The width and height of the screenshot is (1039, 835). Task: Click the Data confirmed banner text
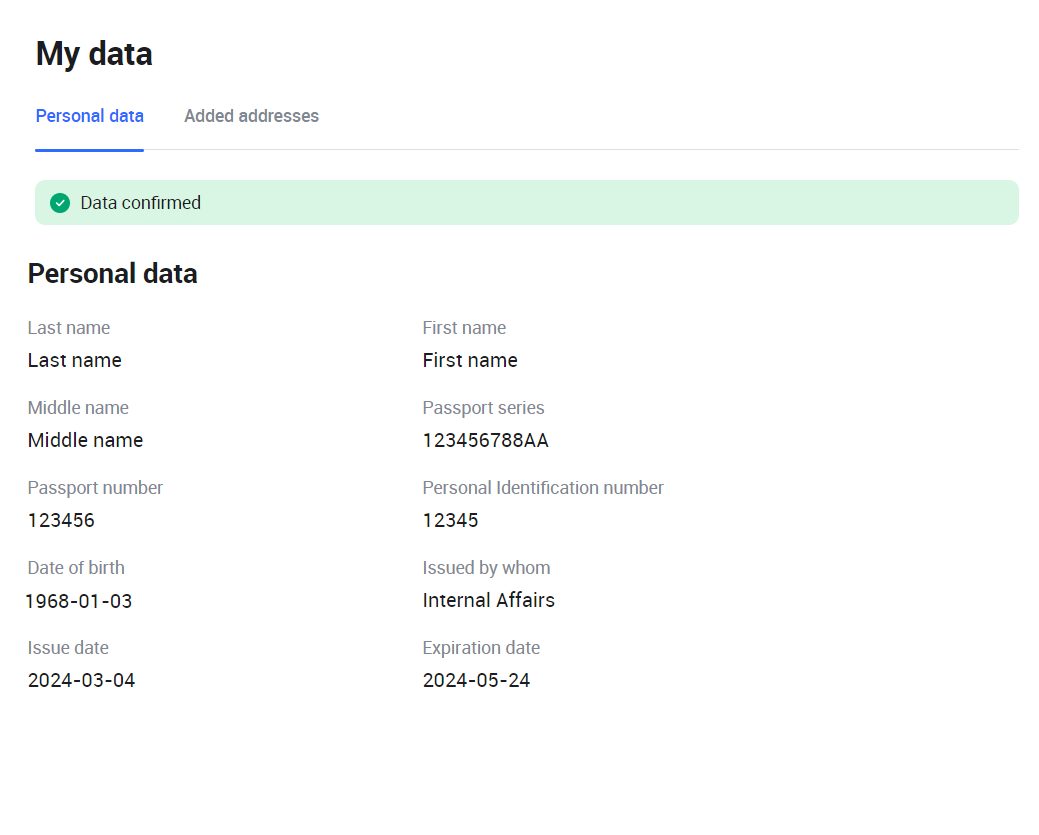coord(141,203)
